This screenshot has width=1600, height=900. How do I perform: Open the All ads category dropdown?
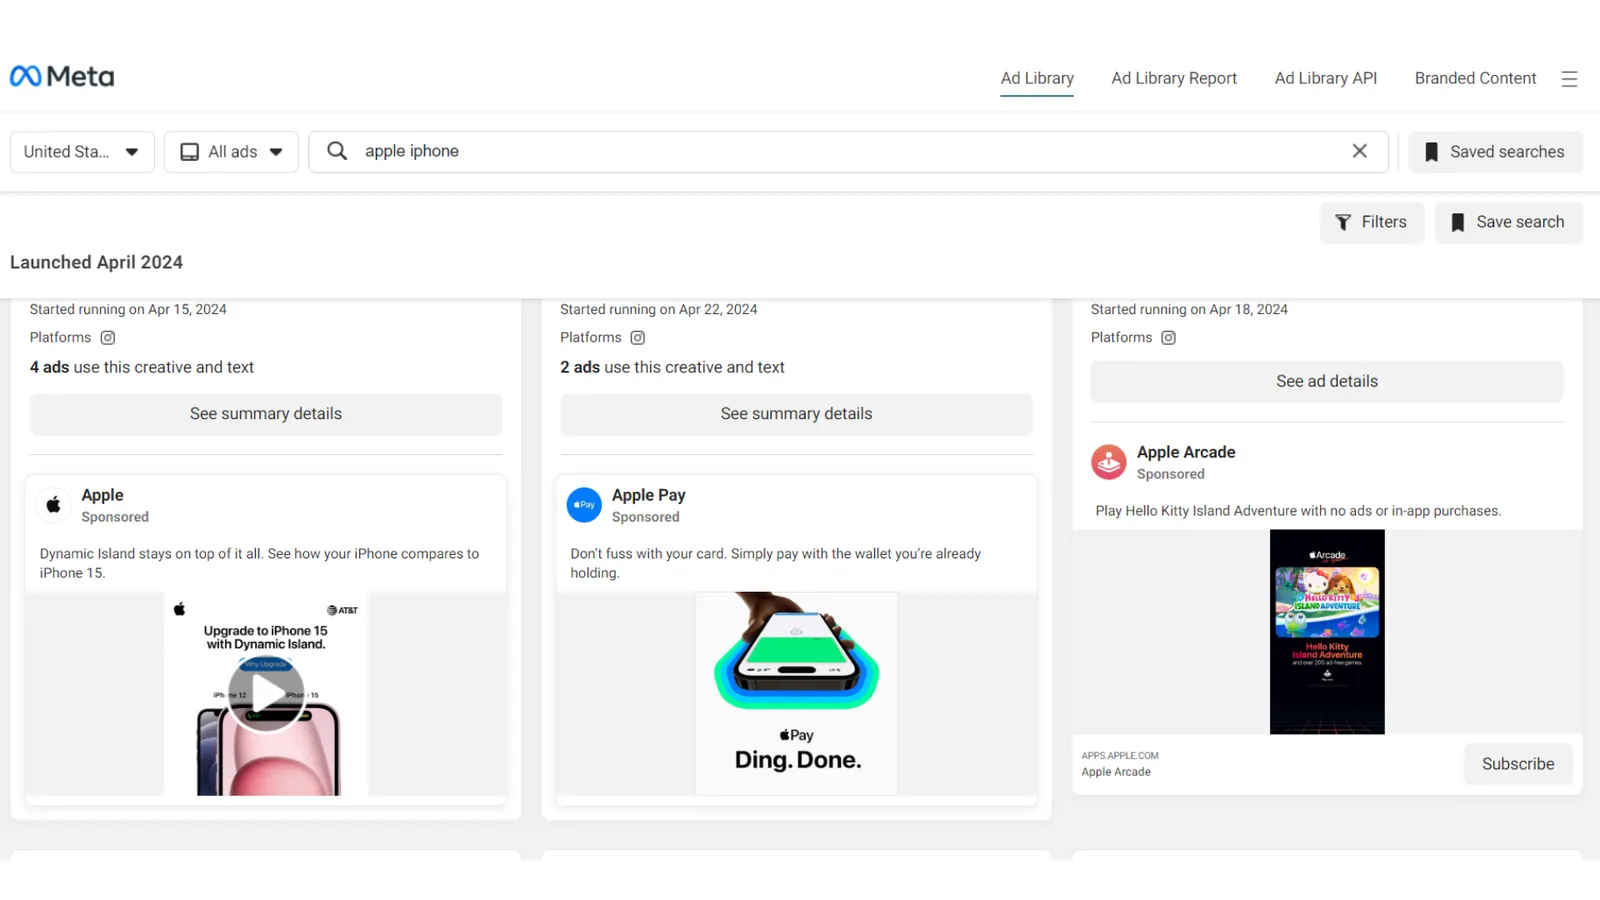231,152
